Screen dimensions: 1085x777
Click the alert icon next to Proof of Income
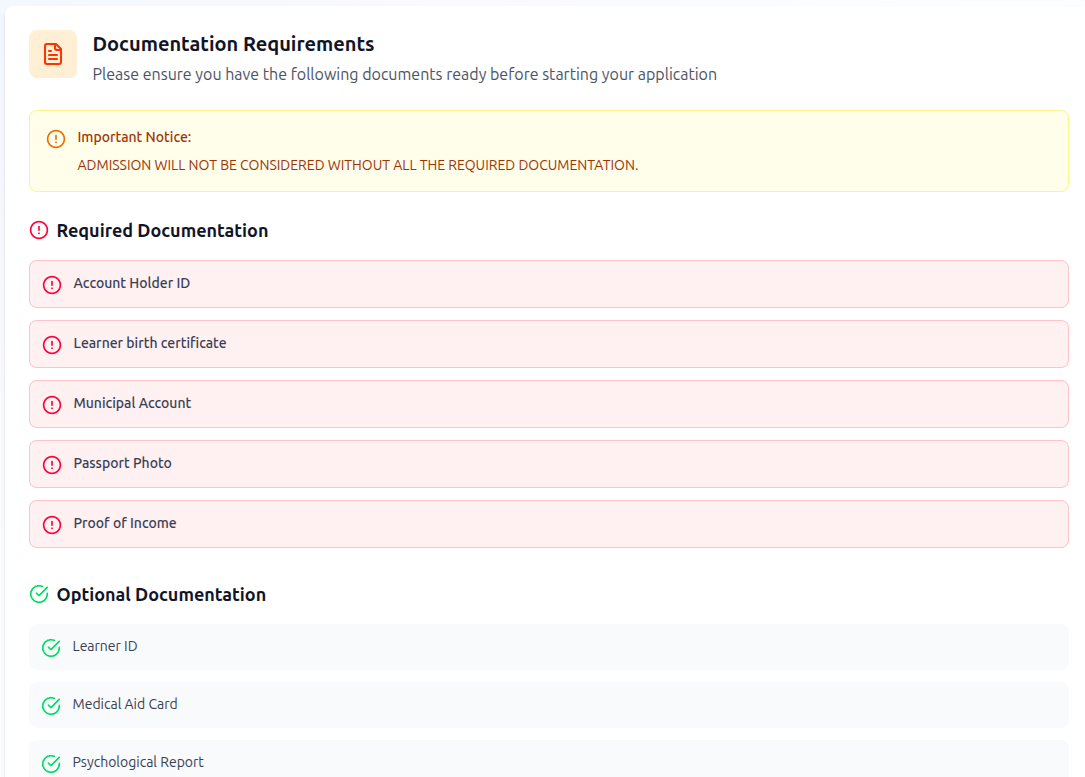pyautogui.click(x=52, y=525)
